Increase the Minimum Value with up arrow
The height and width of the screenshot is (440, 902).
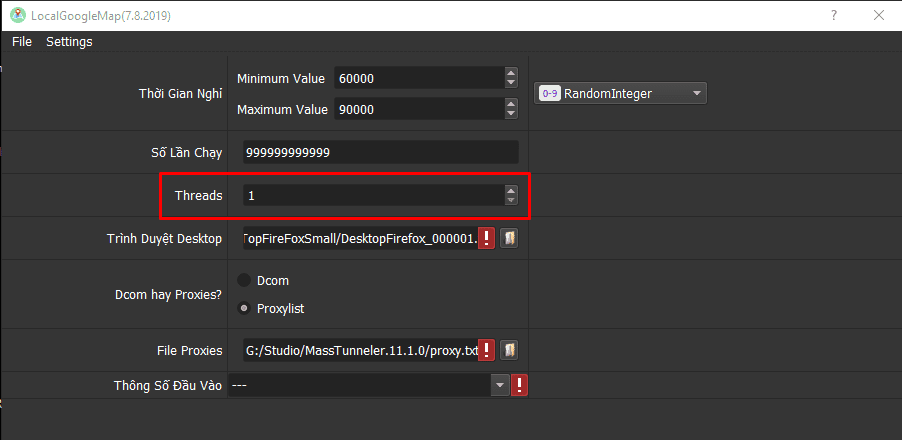511,73
